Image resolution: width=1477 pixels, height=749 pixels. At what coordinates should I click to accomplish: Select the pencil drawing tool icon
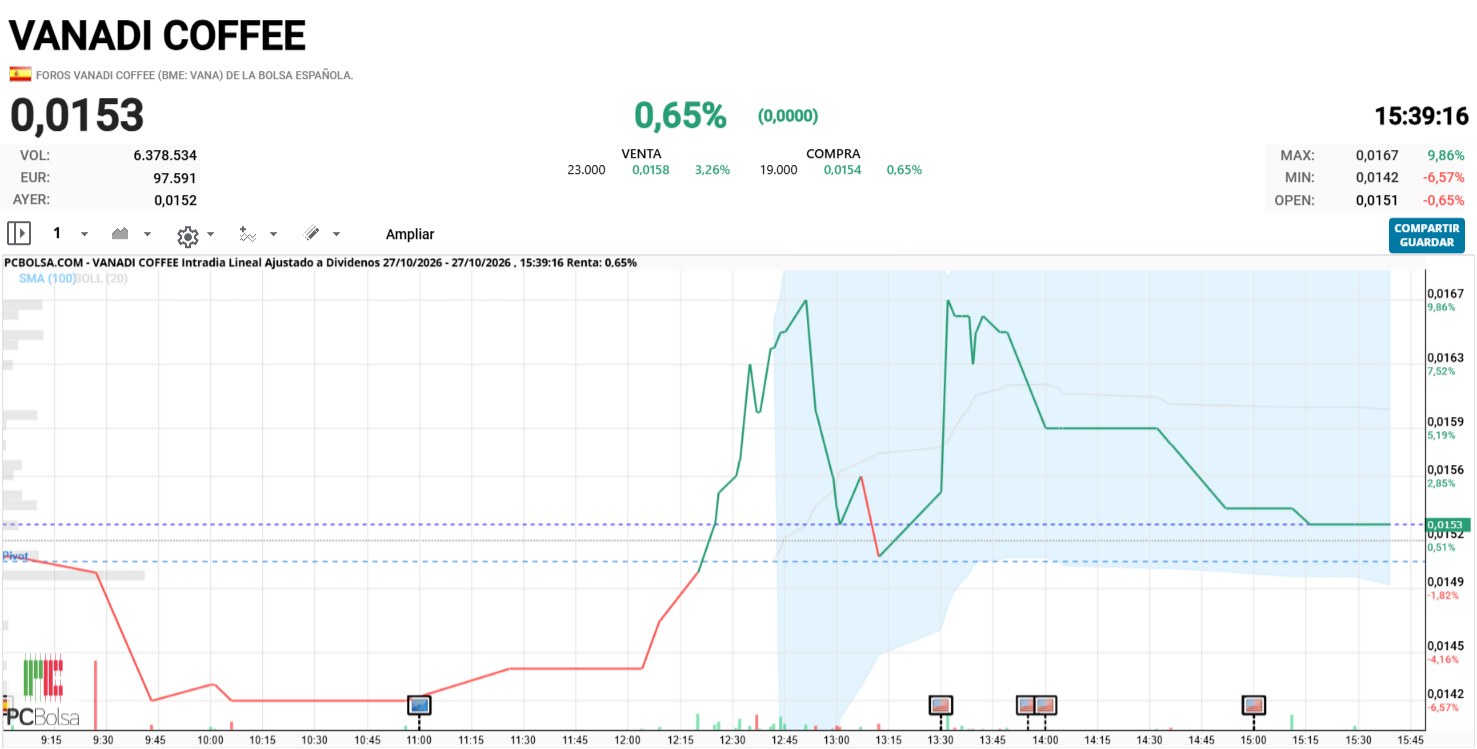pos(312,234)
